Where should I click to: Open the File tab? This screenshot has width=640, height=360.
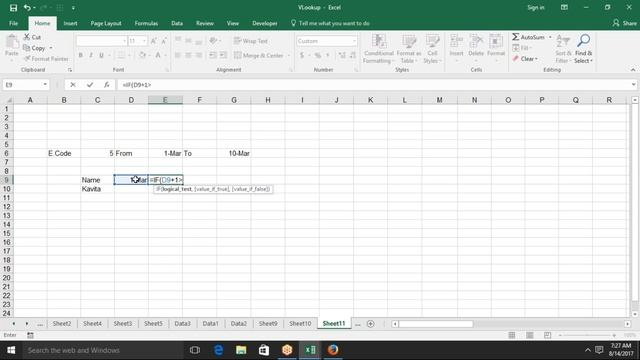(13, 23)
